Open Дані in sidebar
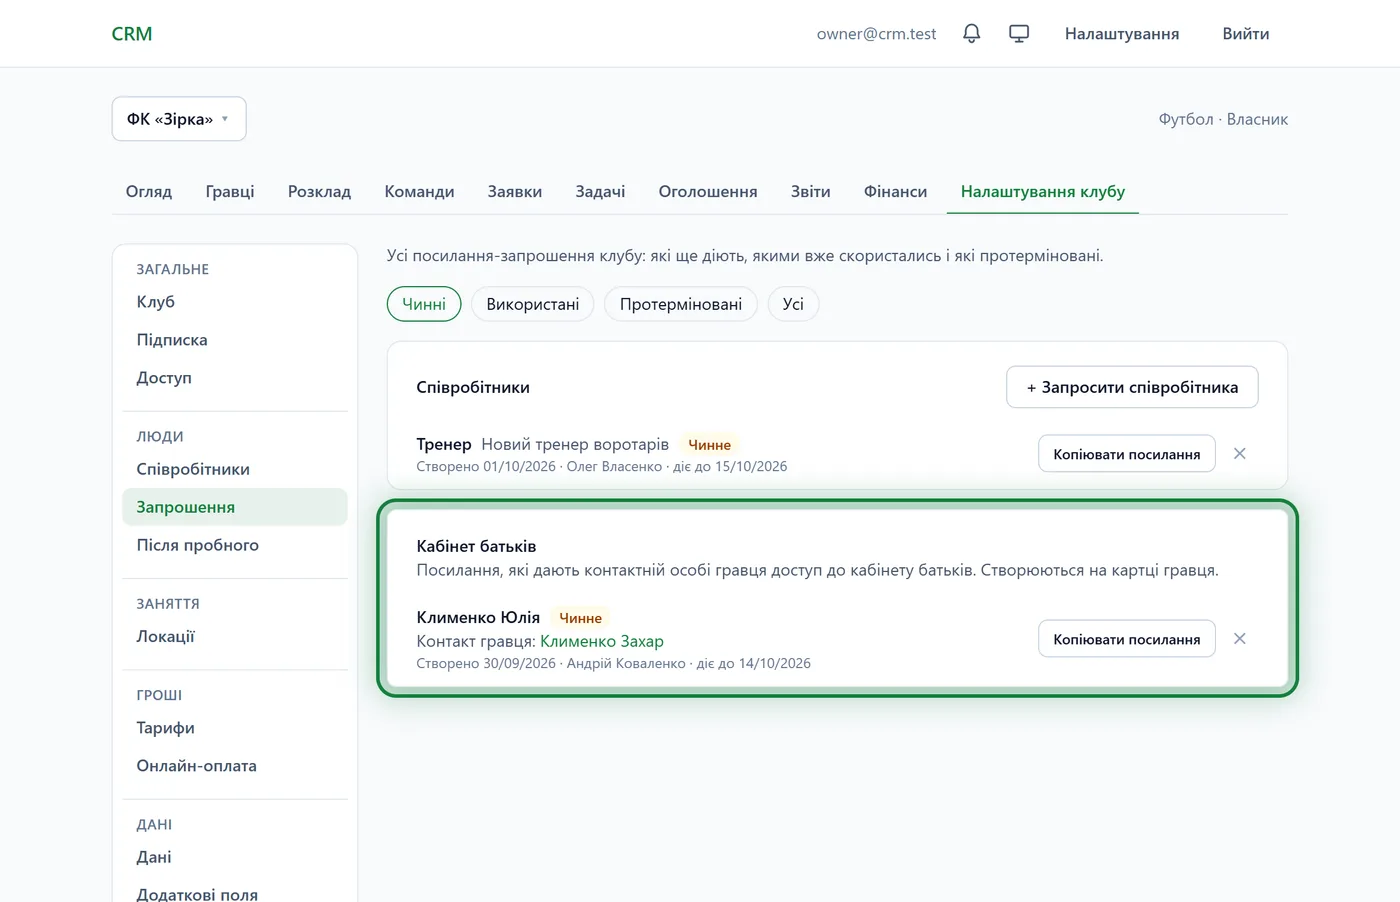The width and height of the screenshot is (1400, 902). [235, 857]
